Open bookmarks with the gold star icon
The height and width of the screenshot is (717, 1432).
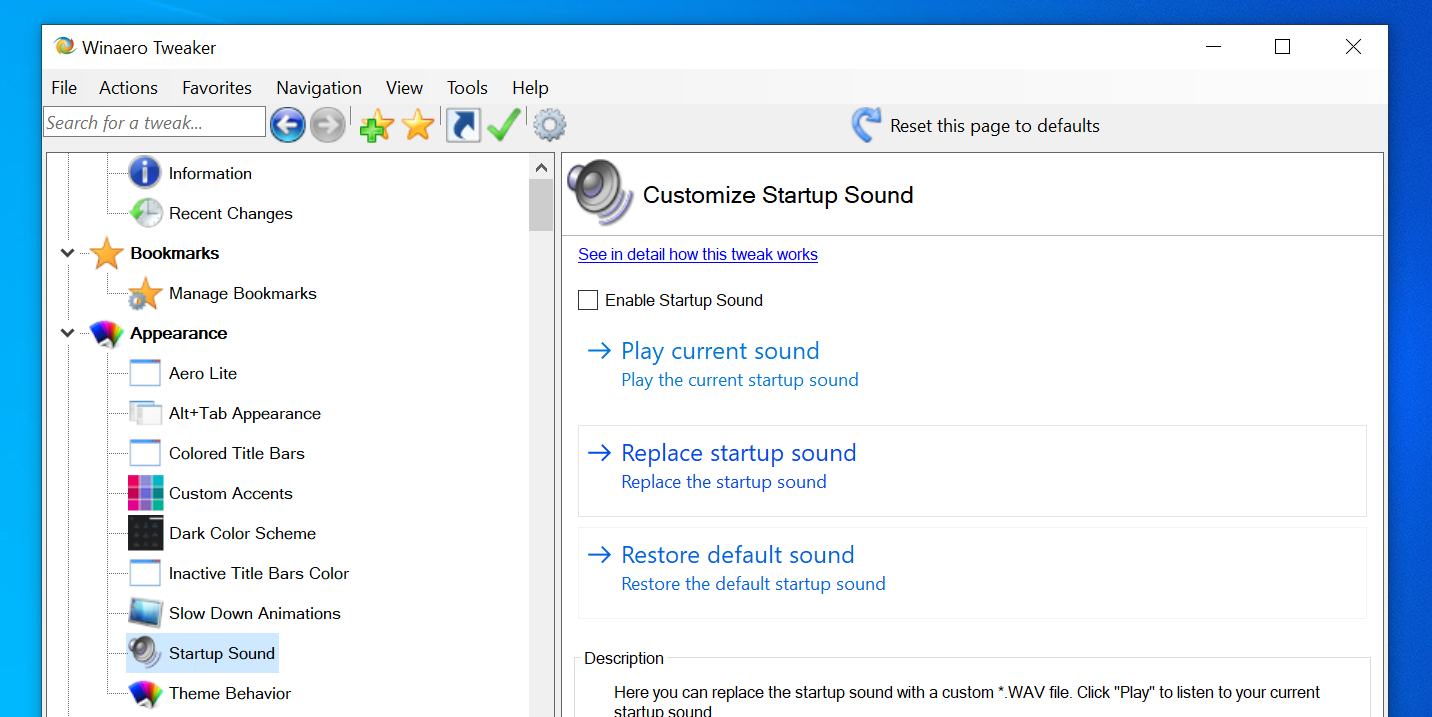[x=418, y=125]
